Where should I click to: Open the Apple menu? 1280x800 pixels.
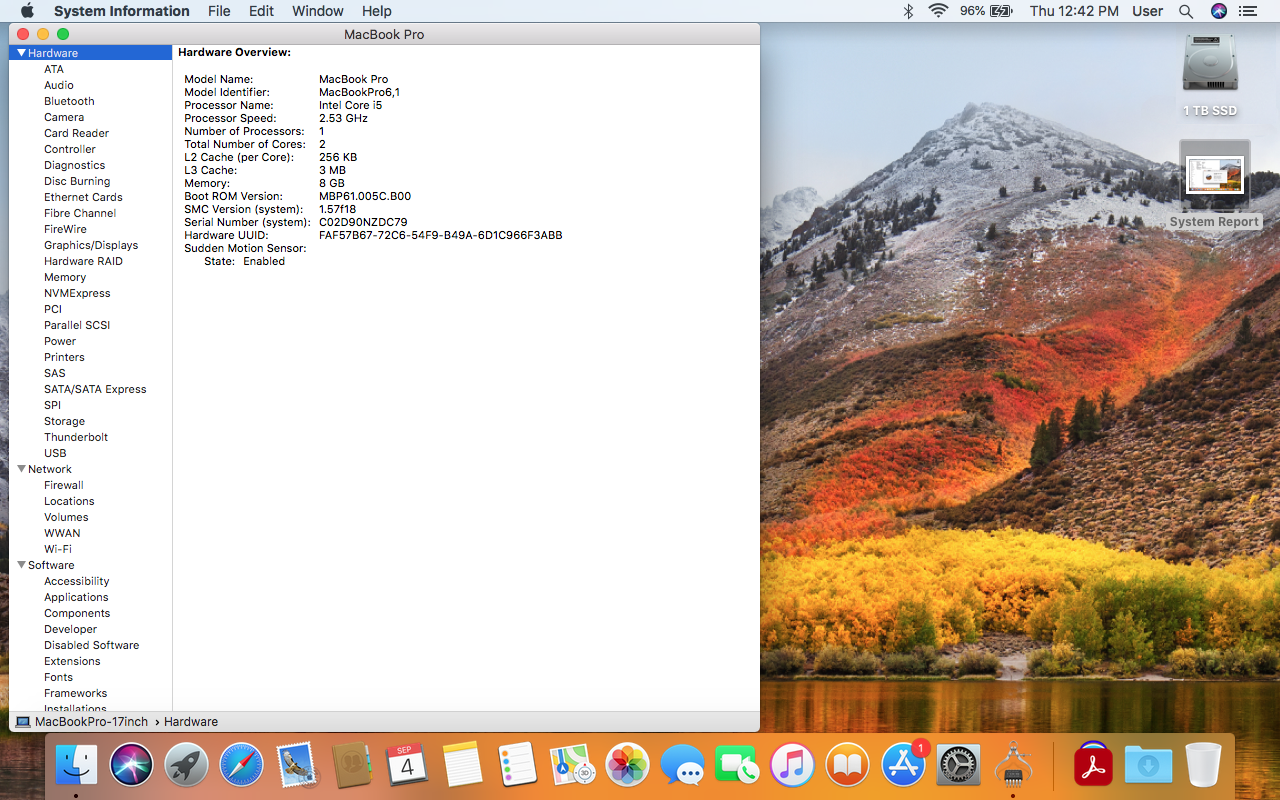[x=27, y=11]
